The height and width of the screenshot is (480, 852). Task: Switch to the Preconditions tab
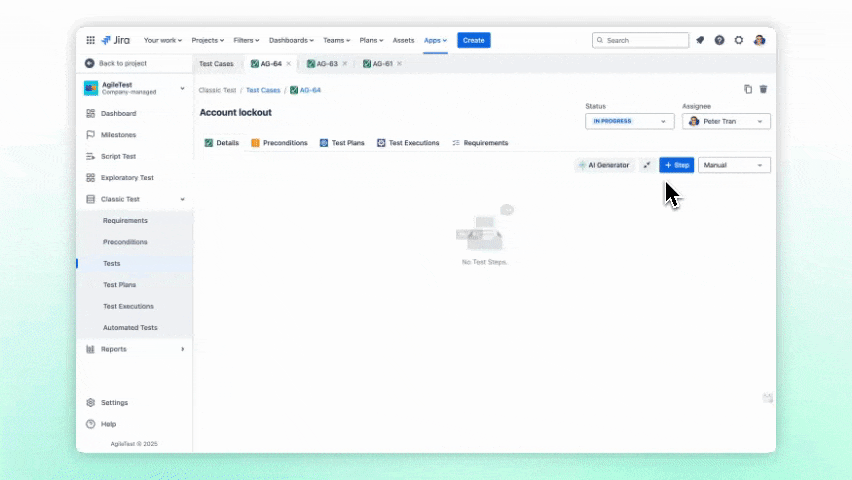(279, 143)
